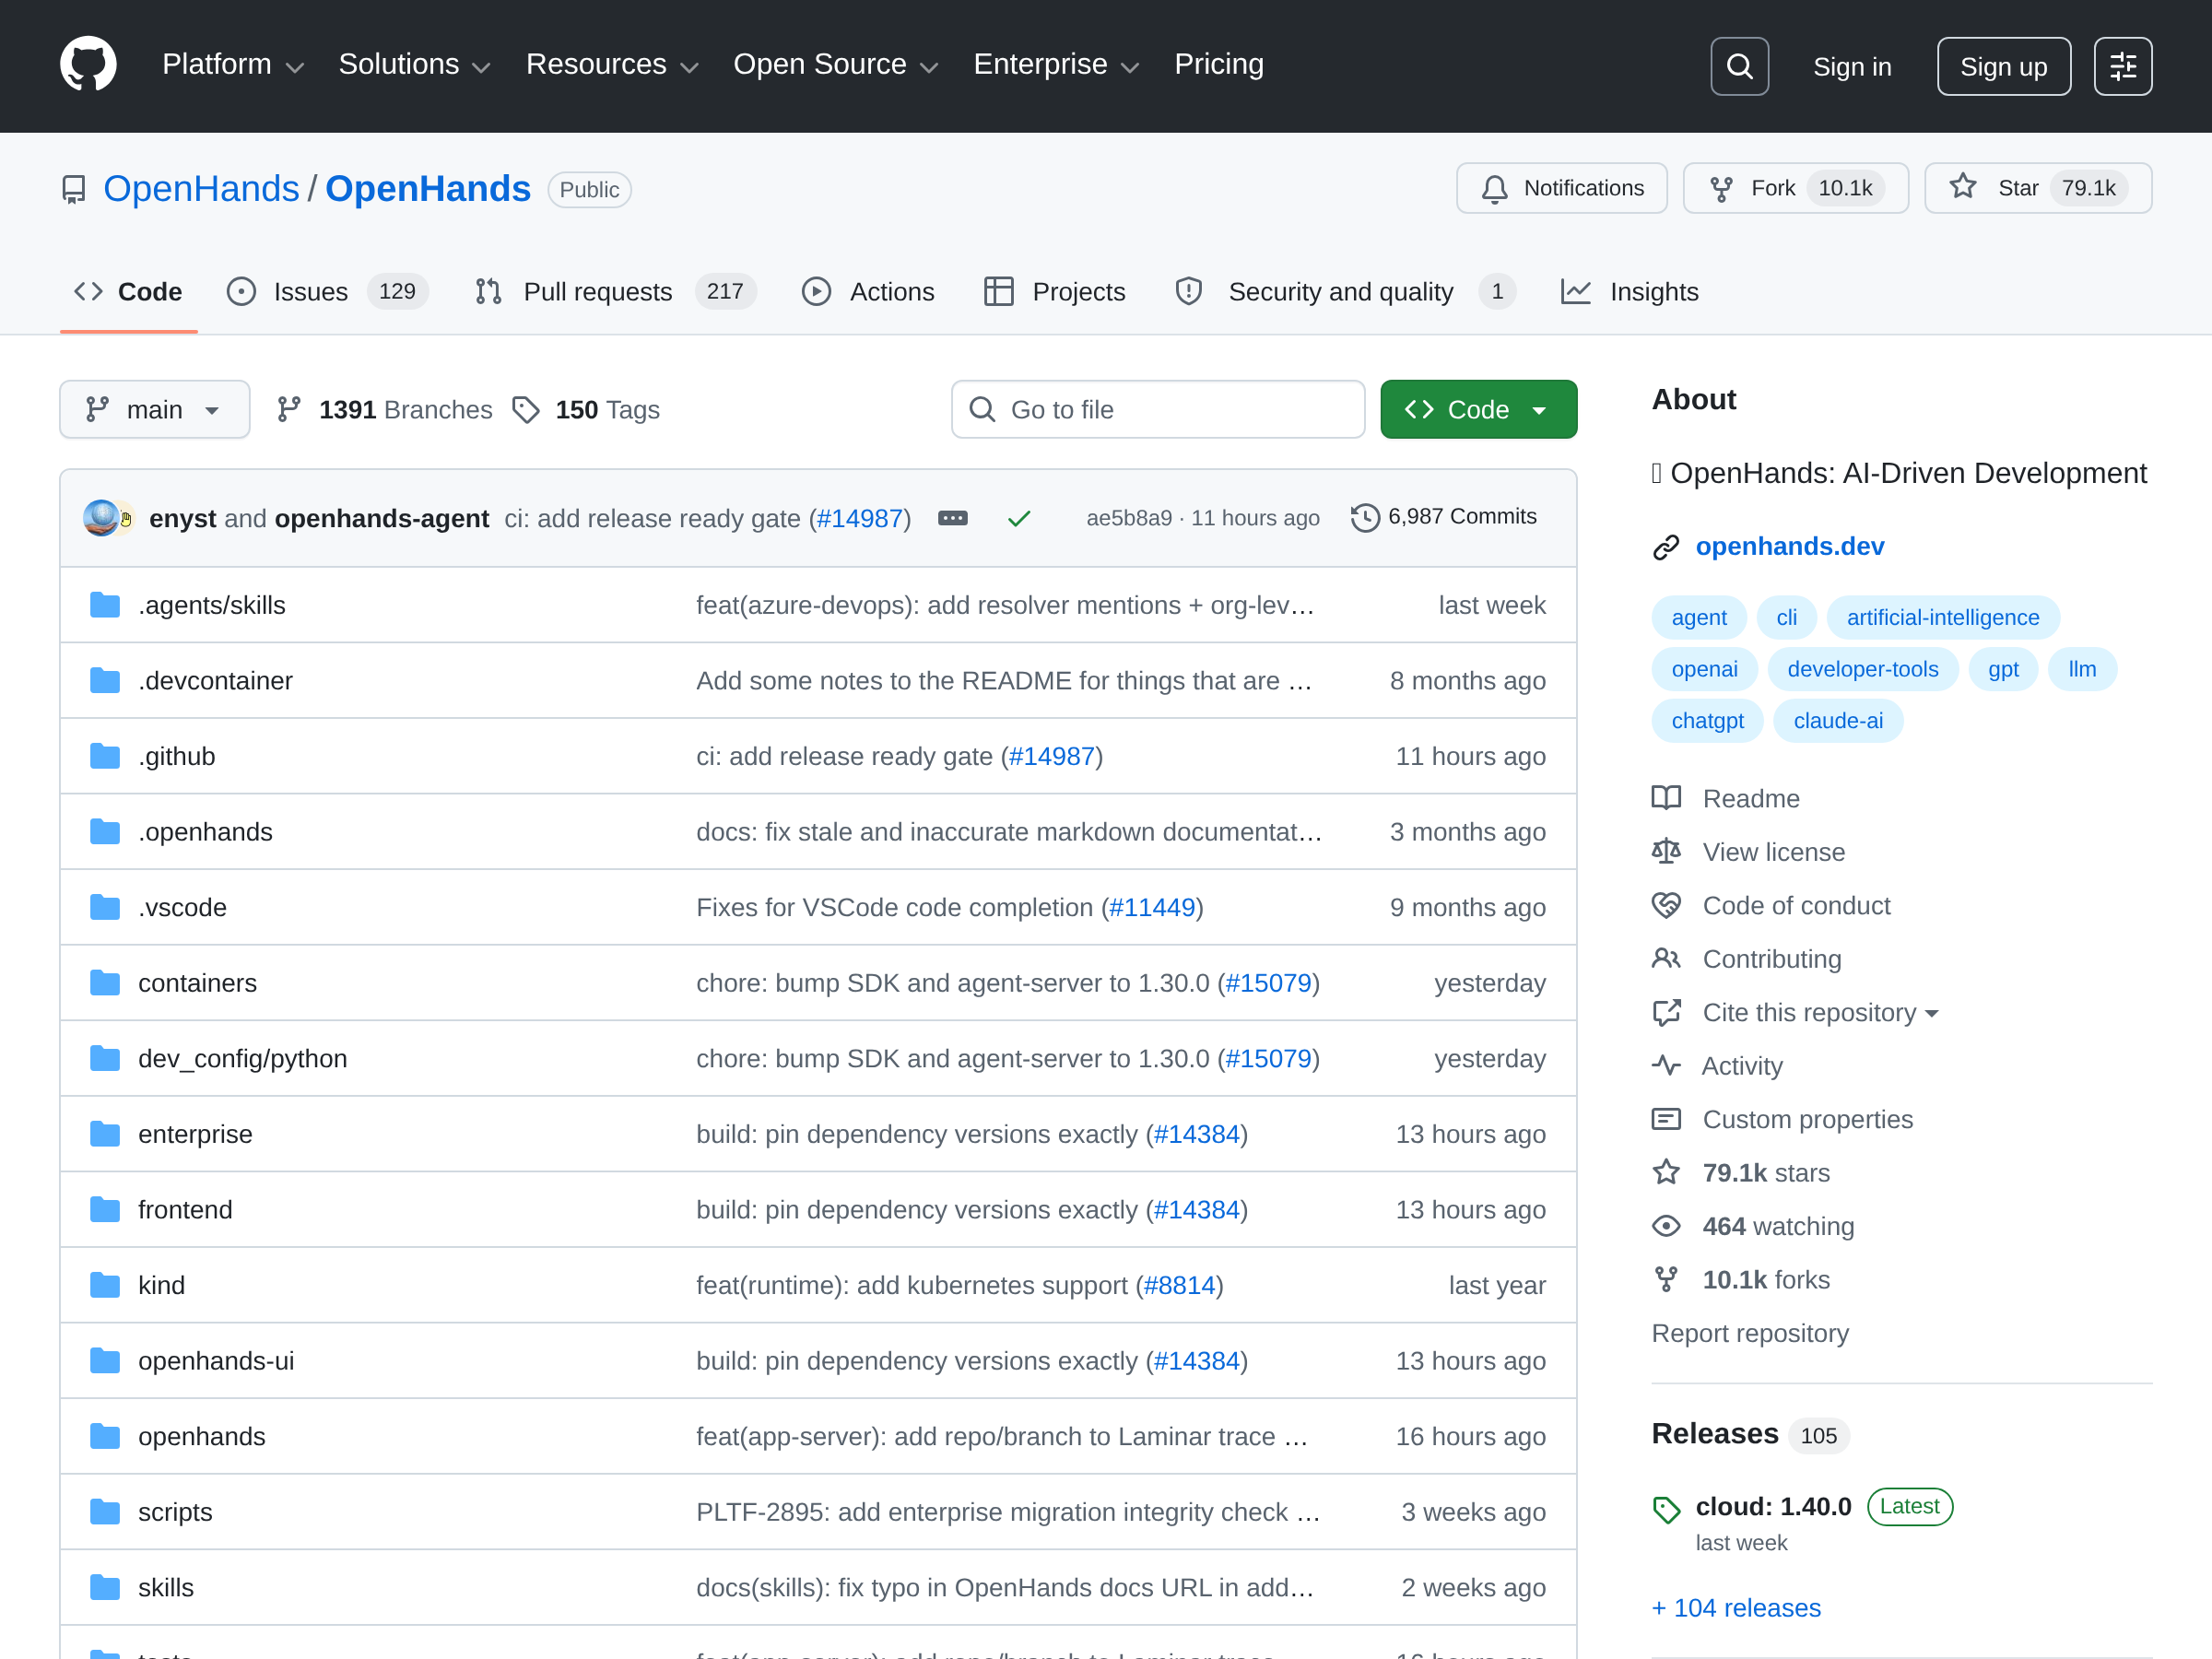Select the claude-ai topic tag
2212x1659 pixels.
1837,720
